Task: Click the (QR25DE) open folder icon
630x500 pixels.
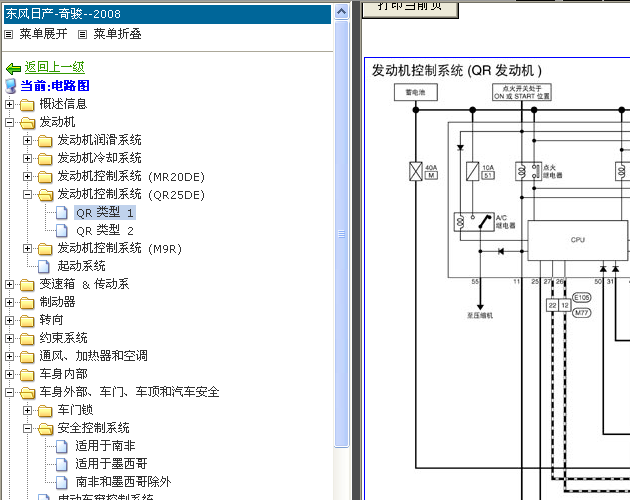Action: pos(45,195)
